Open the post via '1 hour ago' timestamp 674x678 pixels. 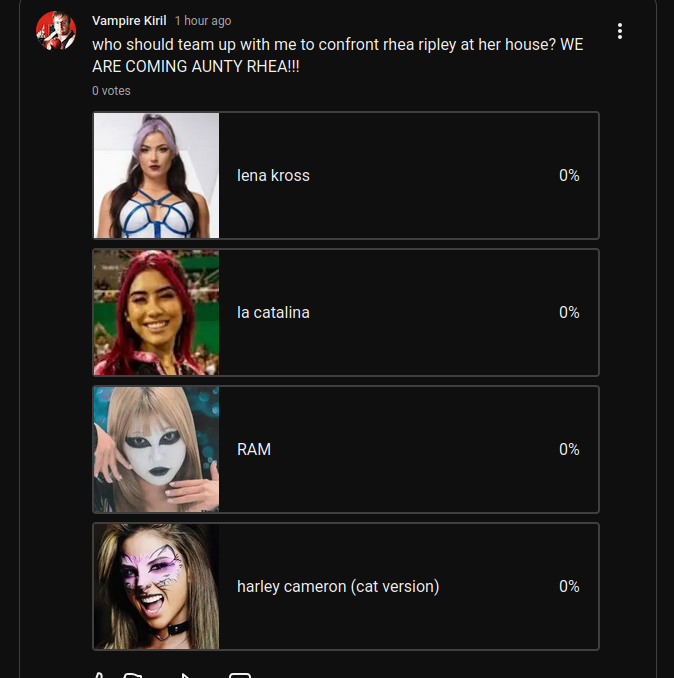tap(203, 21)
